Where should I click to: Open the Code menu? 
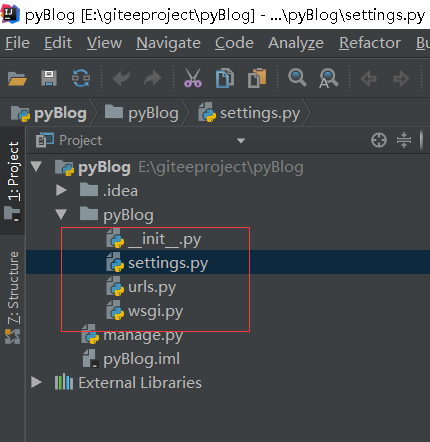(234, 43)
